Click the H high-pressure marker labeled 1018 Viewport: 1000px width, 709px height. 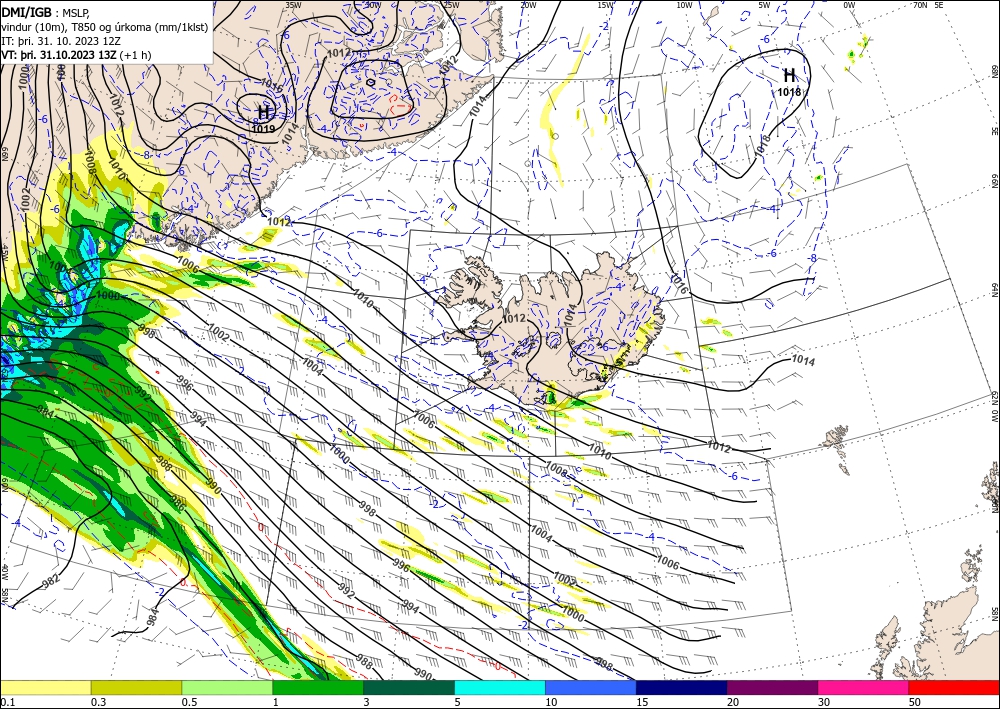(x=790, y=75)
